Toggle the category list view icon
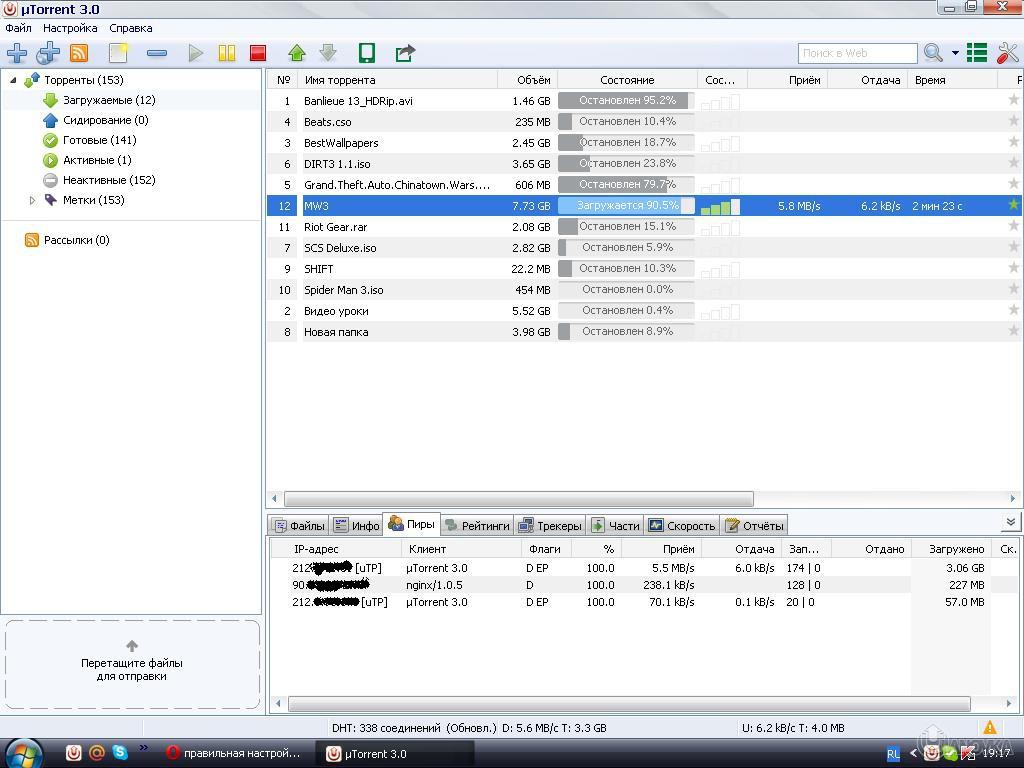The image size is (1024, 768). click(x=977, y=53)
